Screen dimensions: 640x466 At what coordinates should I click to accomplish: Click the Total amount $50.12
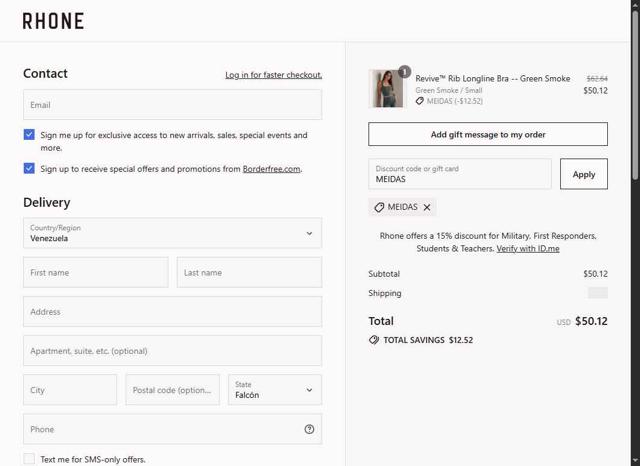(x=591, y=321)
